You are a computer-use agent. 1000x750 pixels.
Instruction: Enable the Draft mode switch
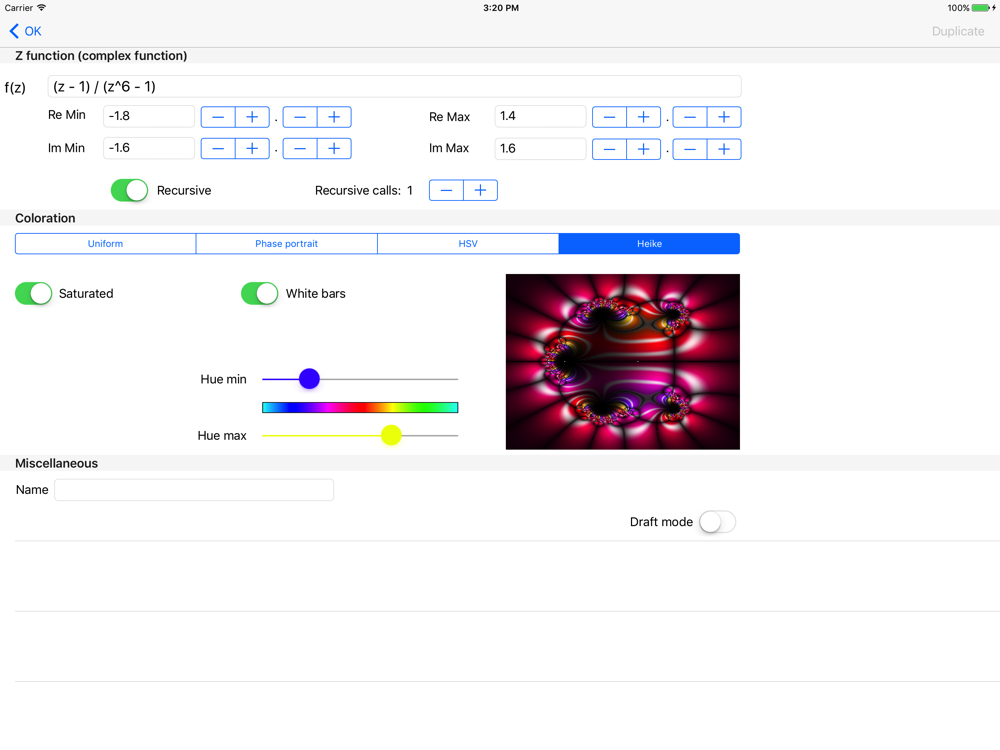click(x=717, y=522)
